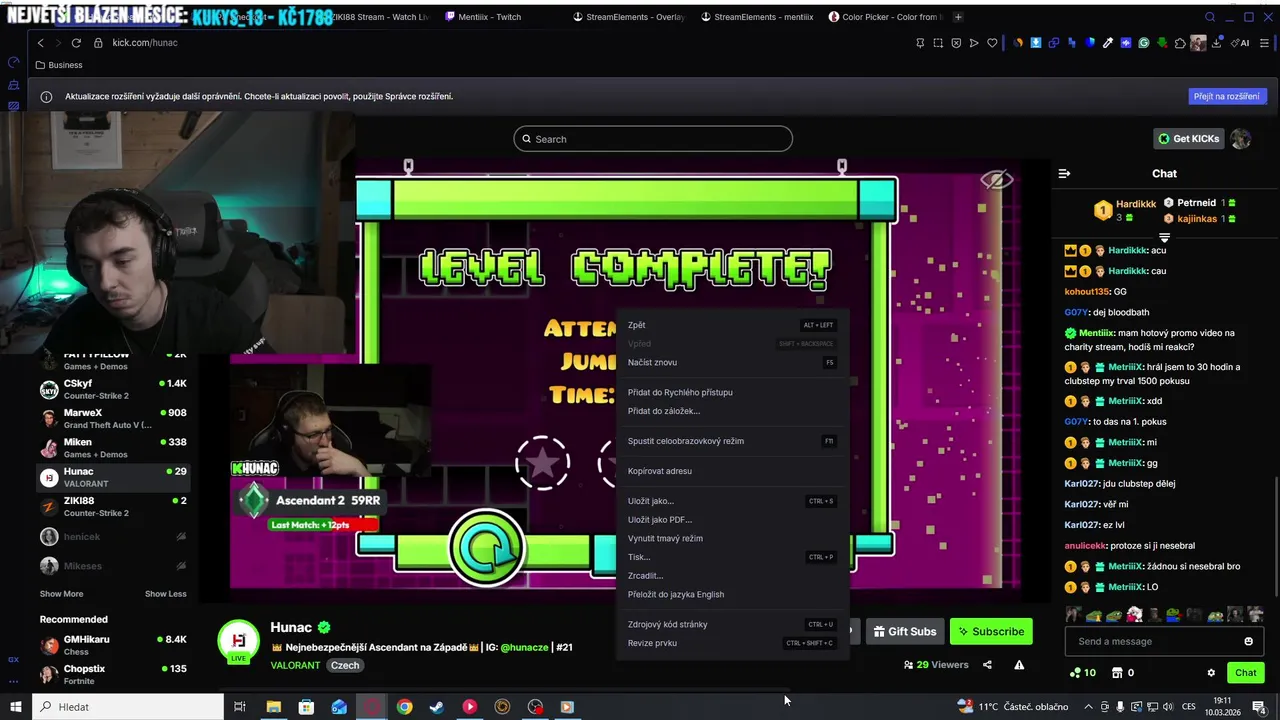Open Steam from the taskbar
This screenshot has height=720, width=1280.
tap(437, 707)
